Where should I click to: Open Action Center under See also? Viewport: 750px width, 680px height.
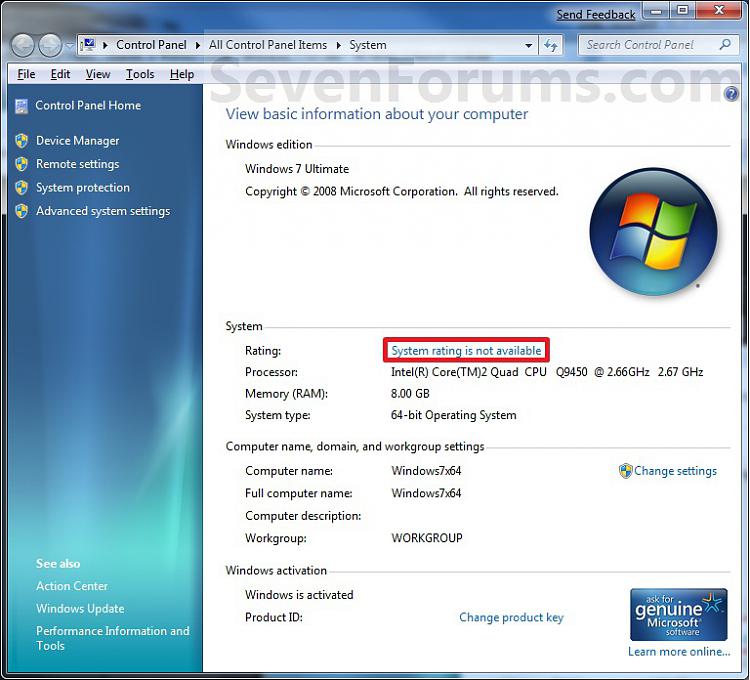tap(72, 586)
